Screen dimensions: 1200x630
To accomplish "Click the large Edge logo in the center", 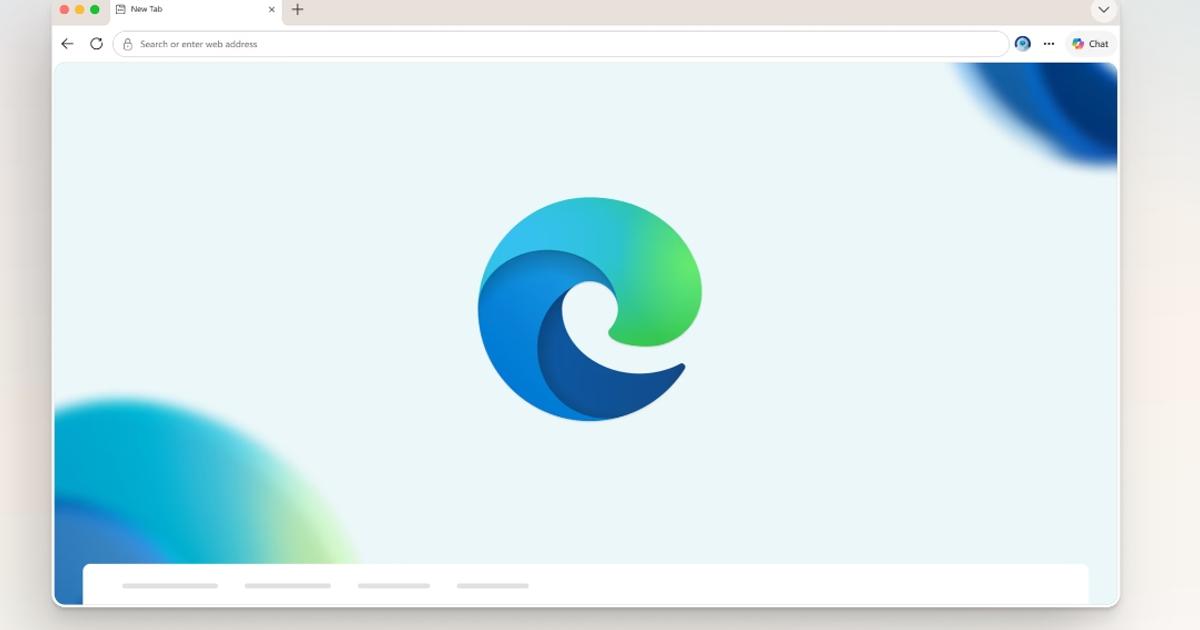I will click(589, 309).
